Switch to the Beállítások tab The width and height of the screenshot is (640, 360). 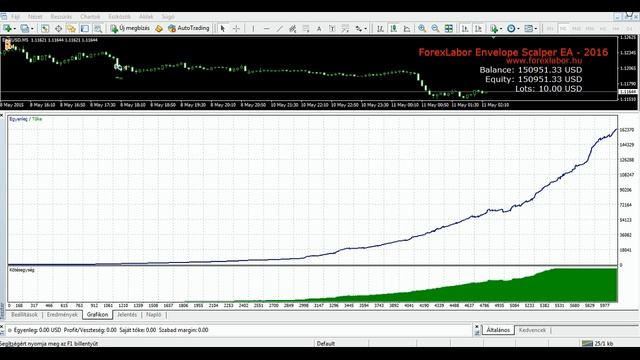(x=24, y=315)
